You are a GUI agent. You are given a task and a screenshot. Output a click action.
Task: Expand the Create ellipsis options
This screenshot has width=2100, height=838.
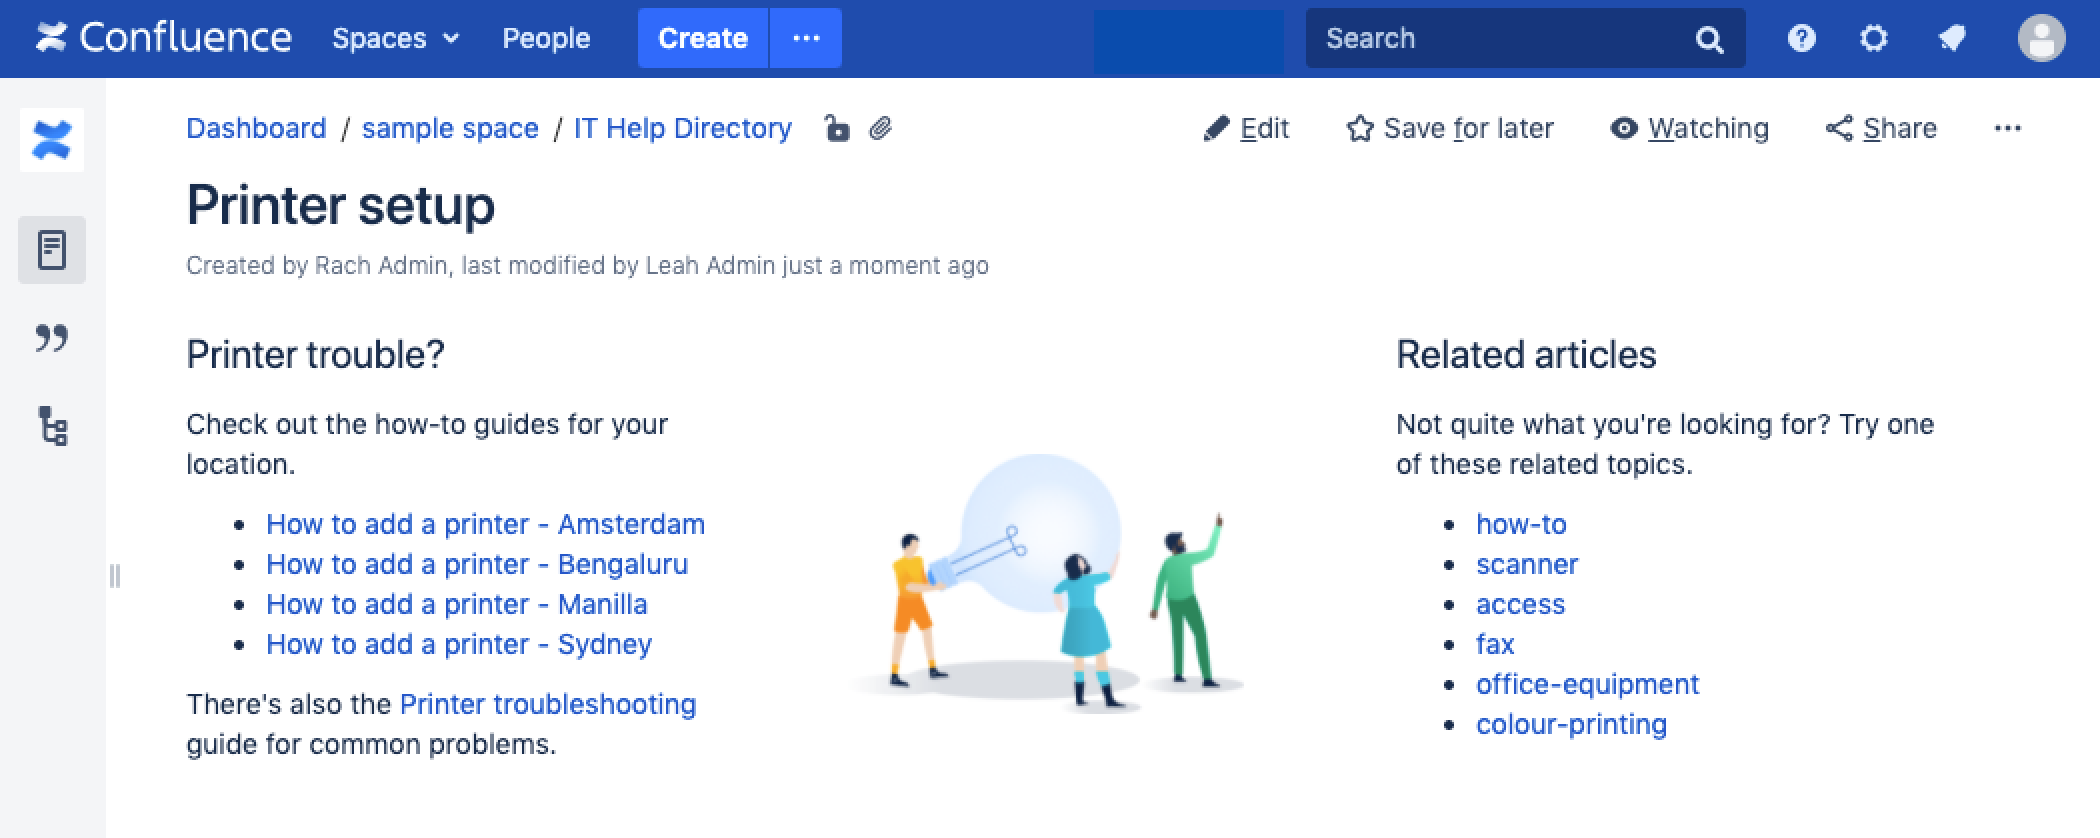[806, 38]
